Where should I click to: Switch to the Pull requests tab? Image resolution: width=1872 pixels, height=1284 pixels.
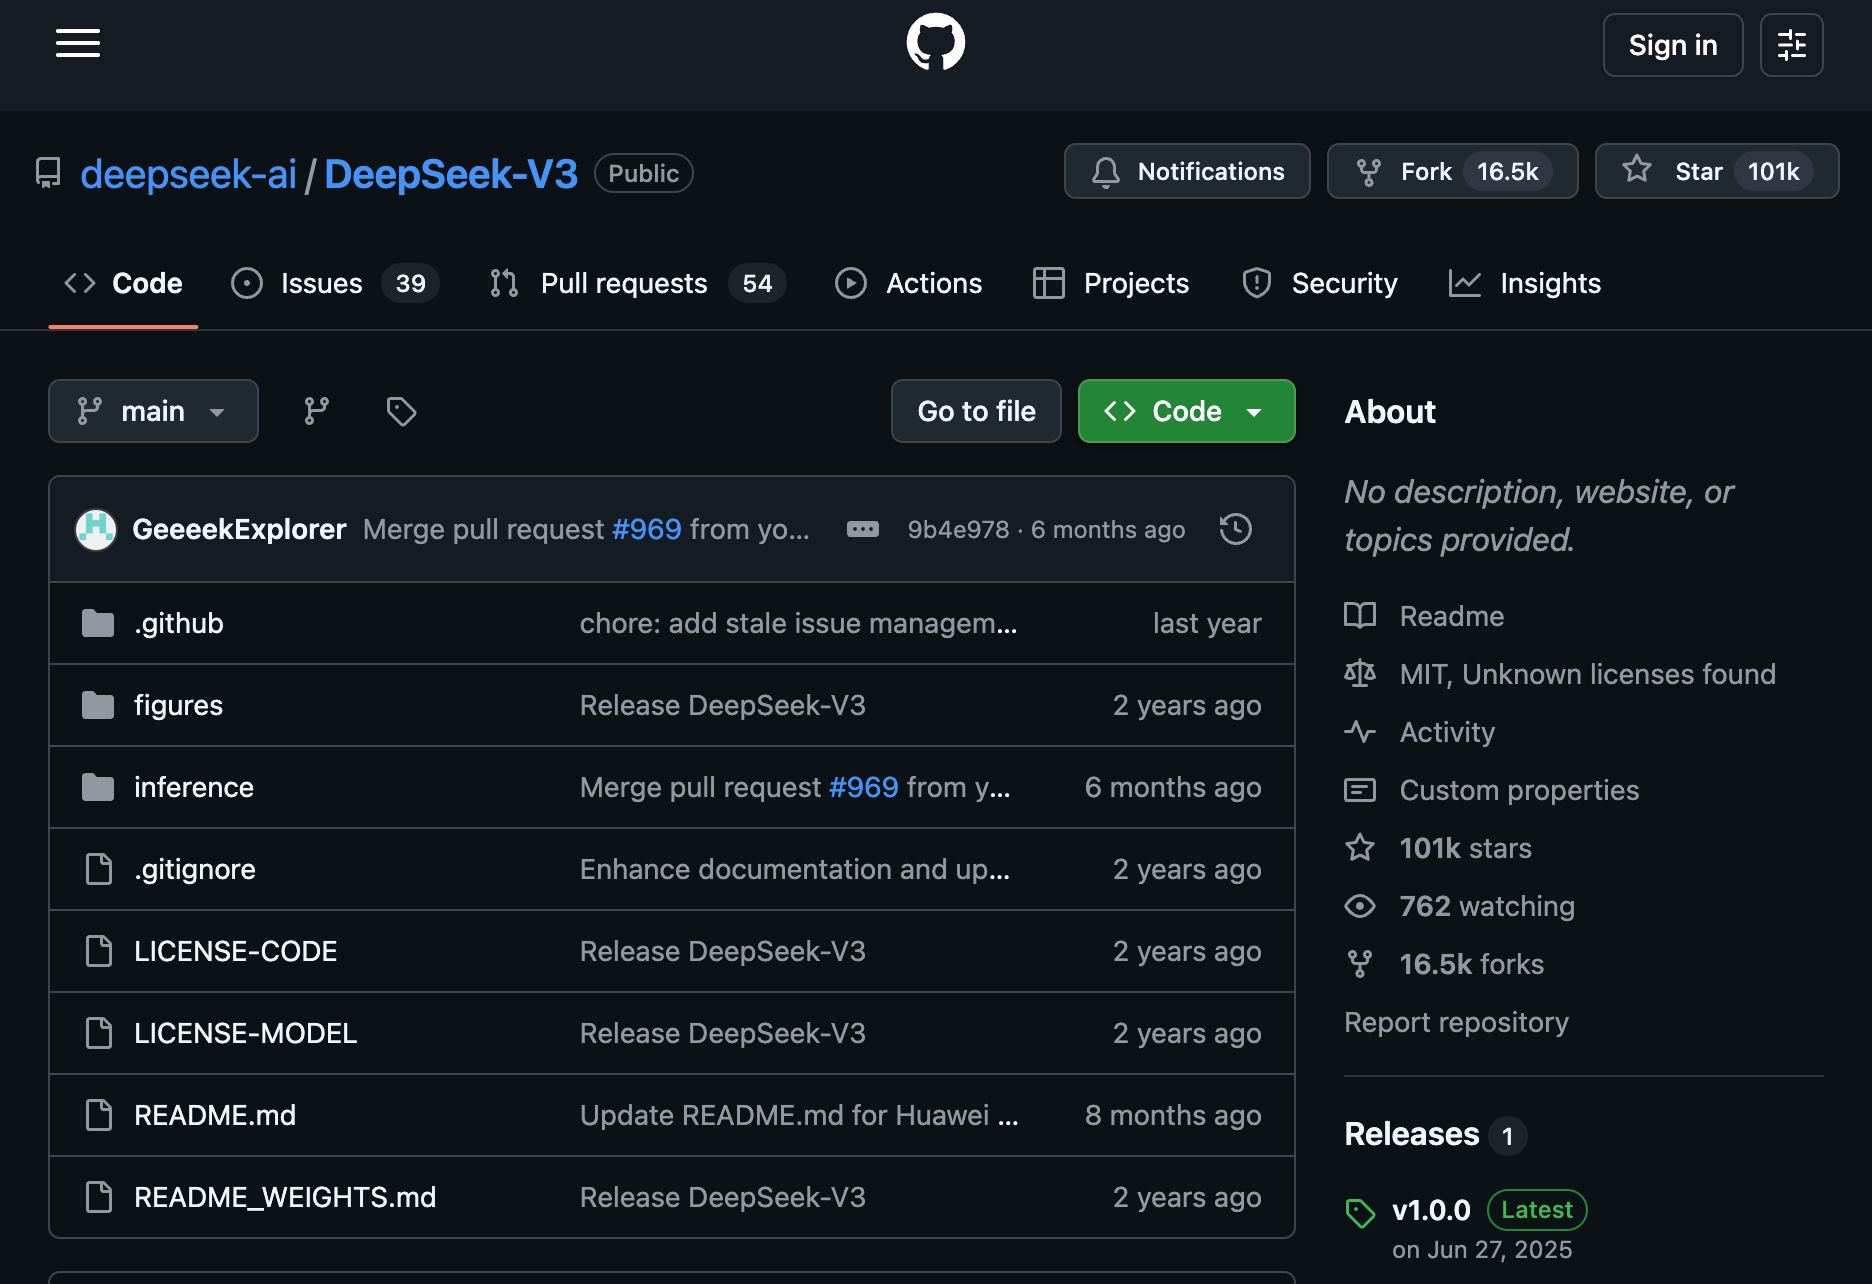pyautogui.click(x=637, y=283)
